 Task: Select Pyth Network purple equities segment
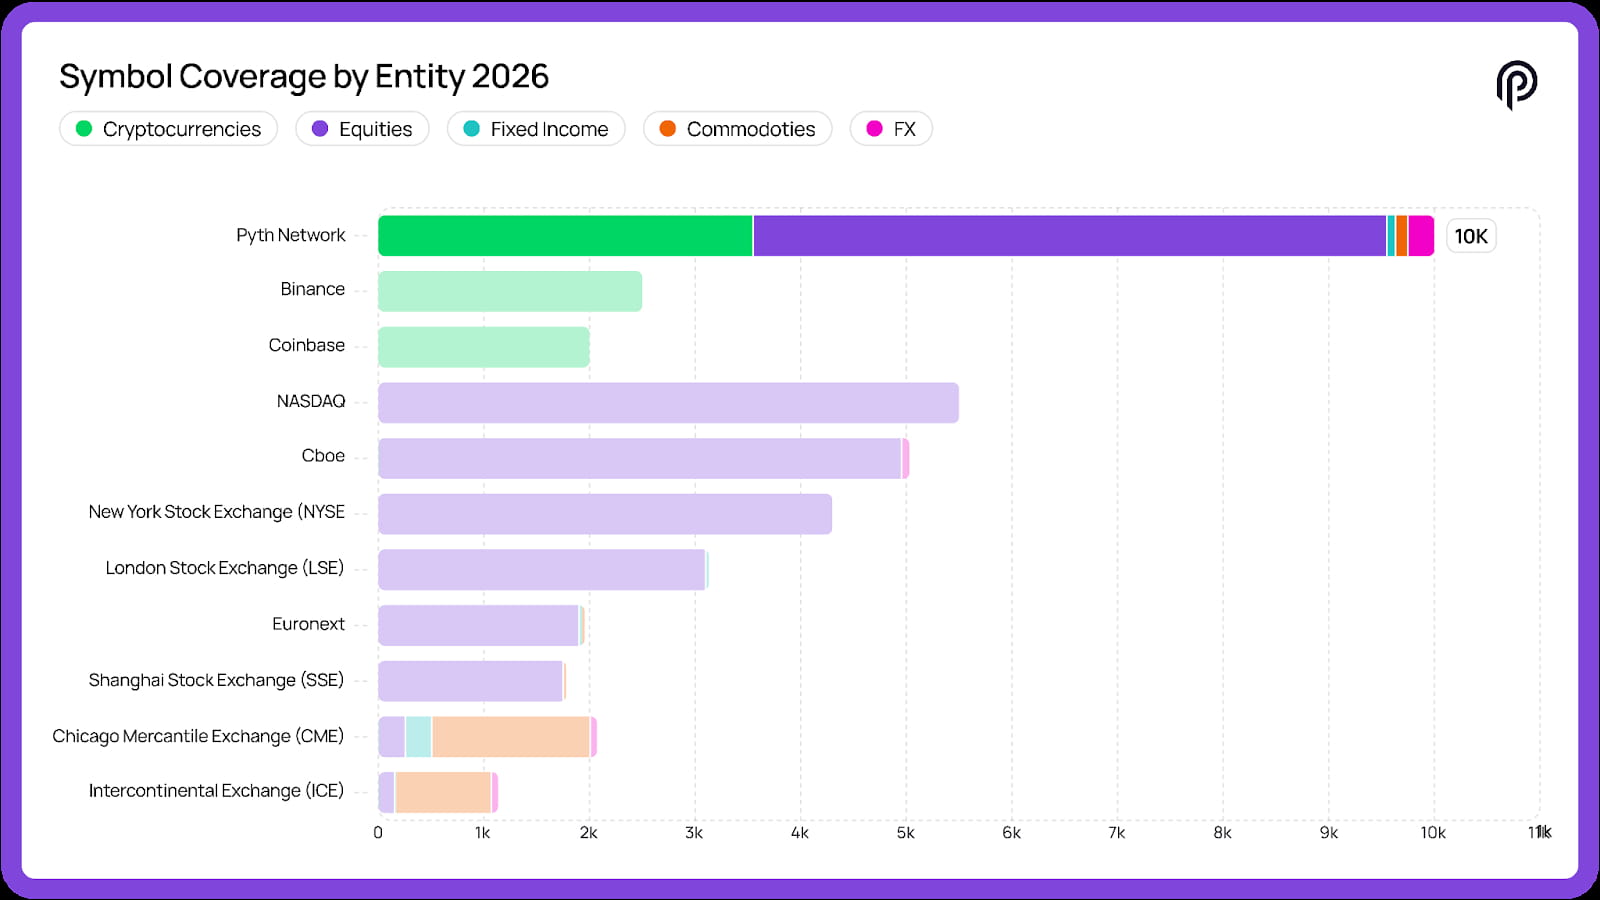click(x=1070, y=236)
